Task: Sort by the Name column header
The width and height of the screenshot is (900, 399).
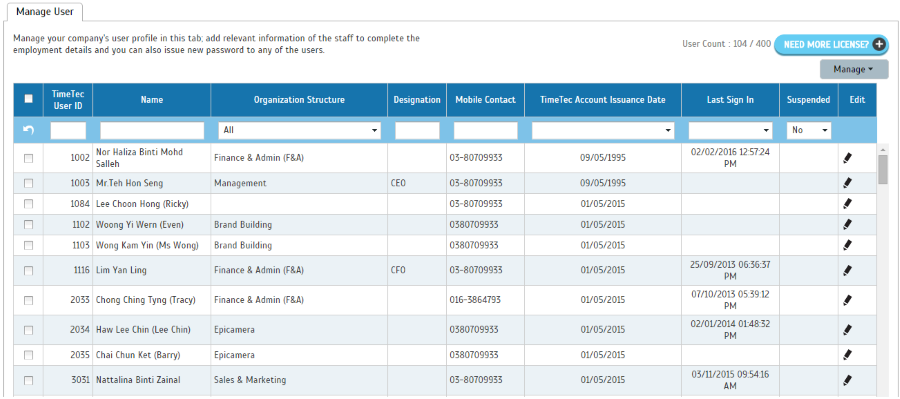Action: point(152,100)
